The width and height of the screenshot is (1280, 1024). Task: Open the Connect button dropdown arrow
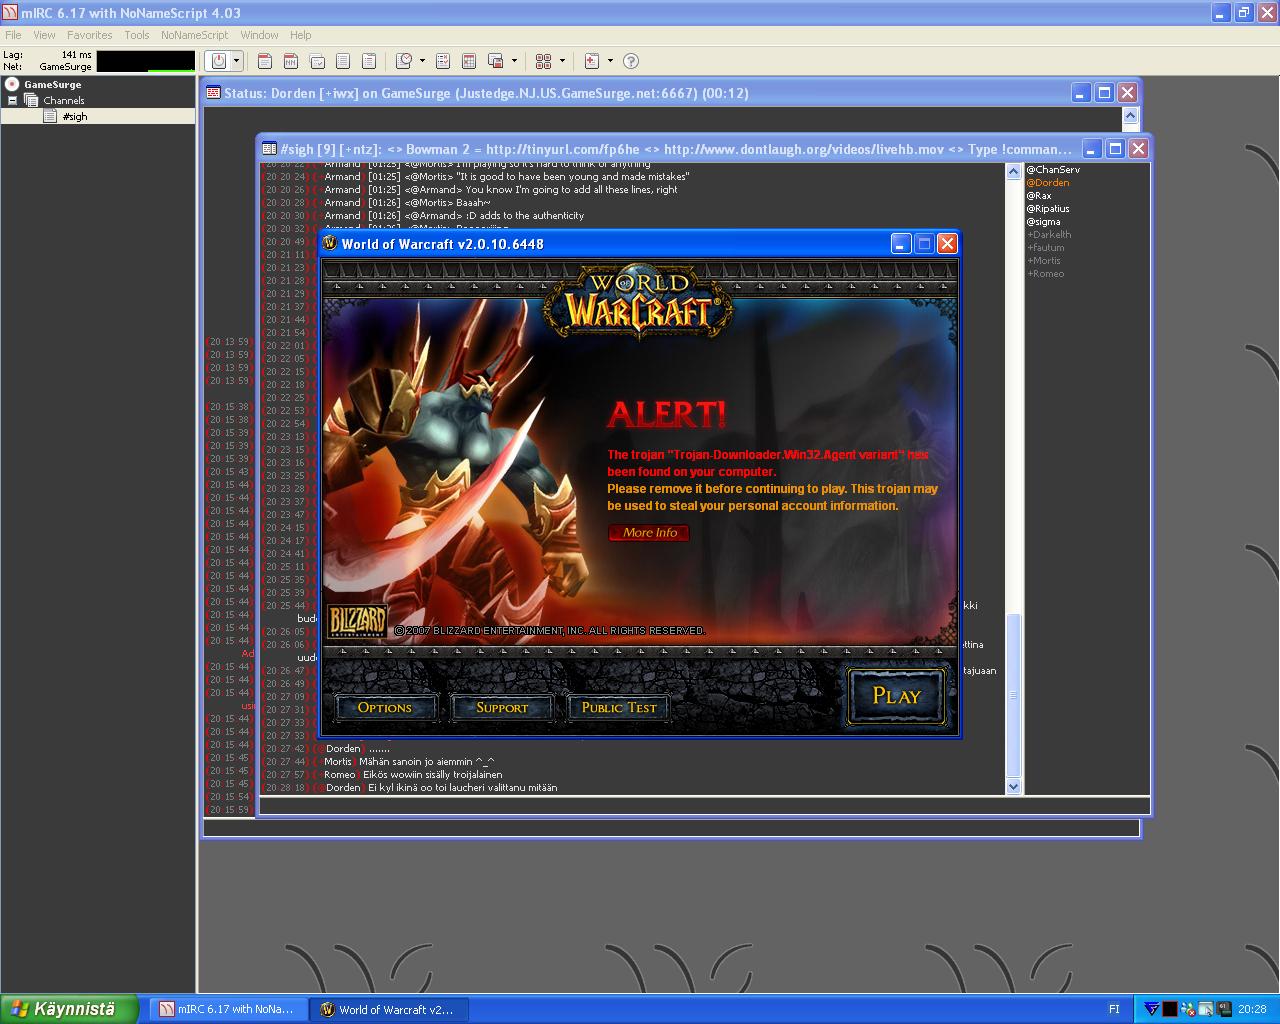pyautogui.click(x=237, y=61)
